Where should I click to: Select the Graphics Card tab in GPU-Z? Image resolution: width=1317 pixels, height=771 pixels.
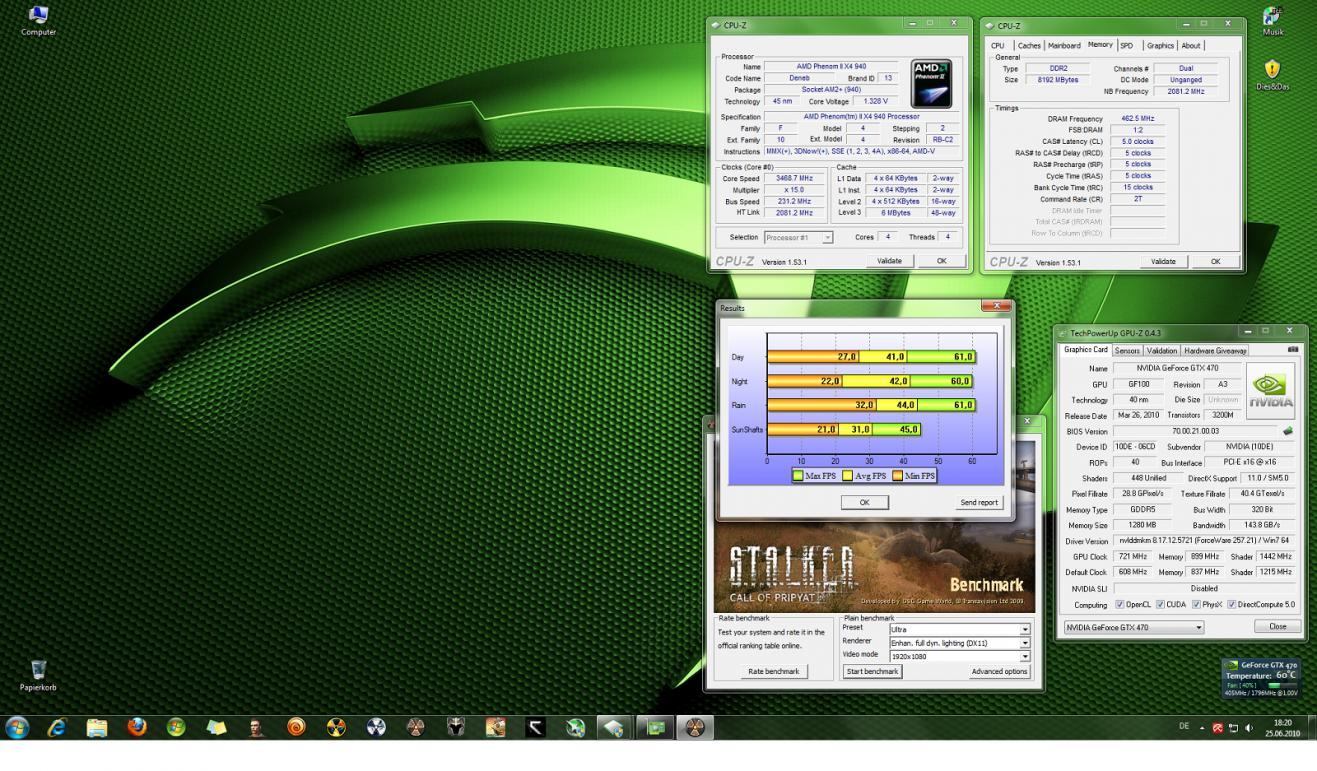(x=1086, y=350)
